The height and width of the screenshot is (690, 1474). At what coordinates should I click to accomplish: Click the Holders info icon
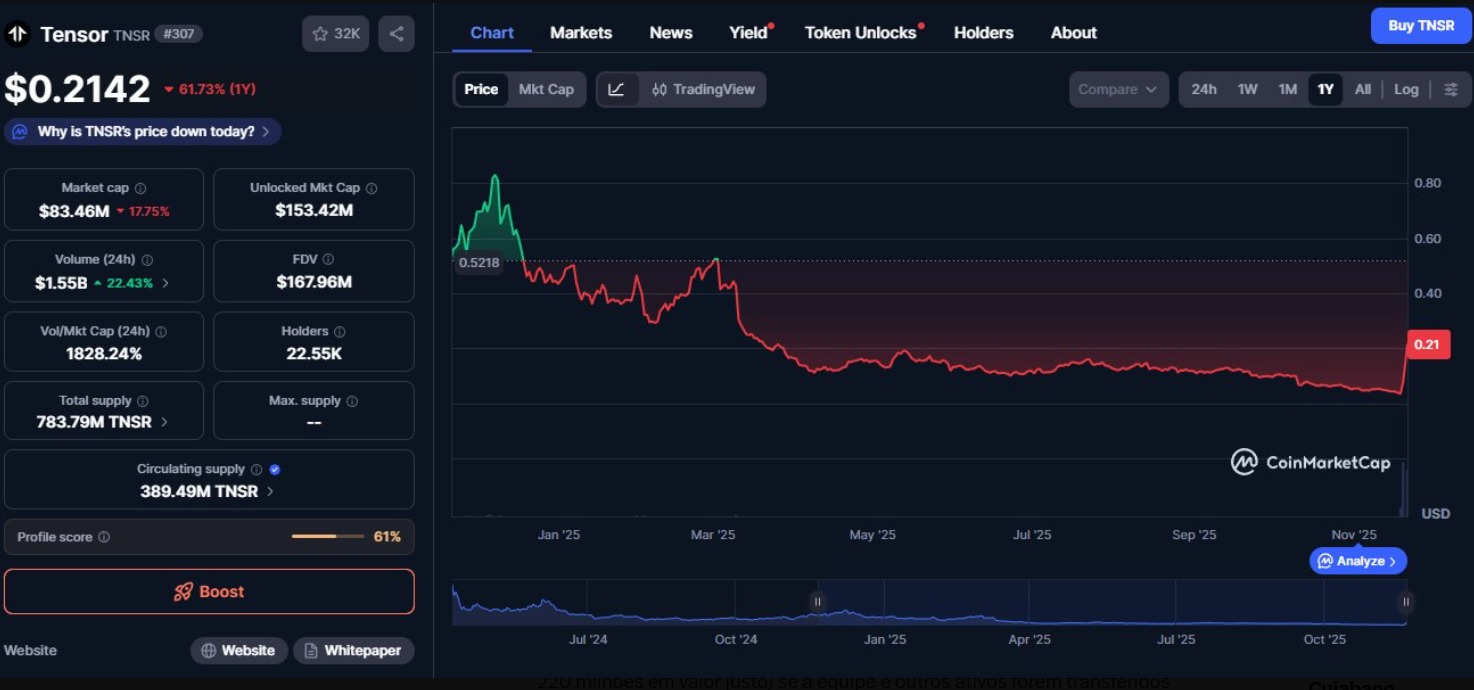pyautogui.click(x=339, y=331)
